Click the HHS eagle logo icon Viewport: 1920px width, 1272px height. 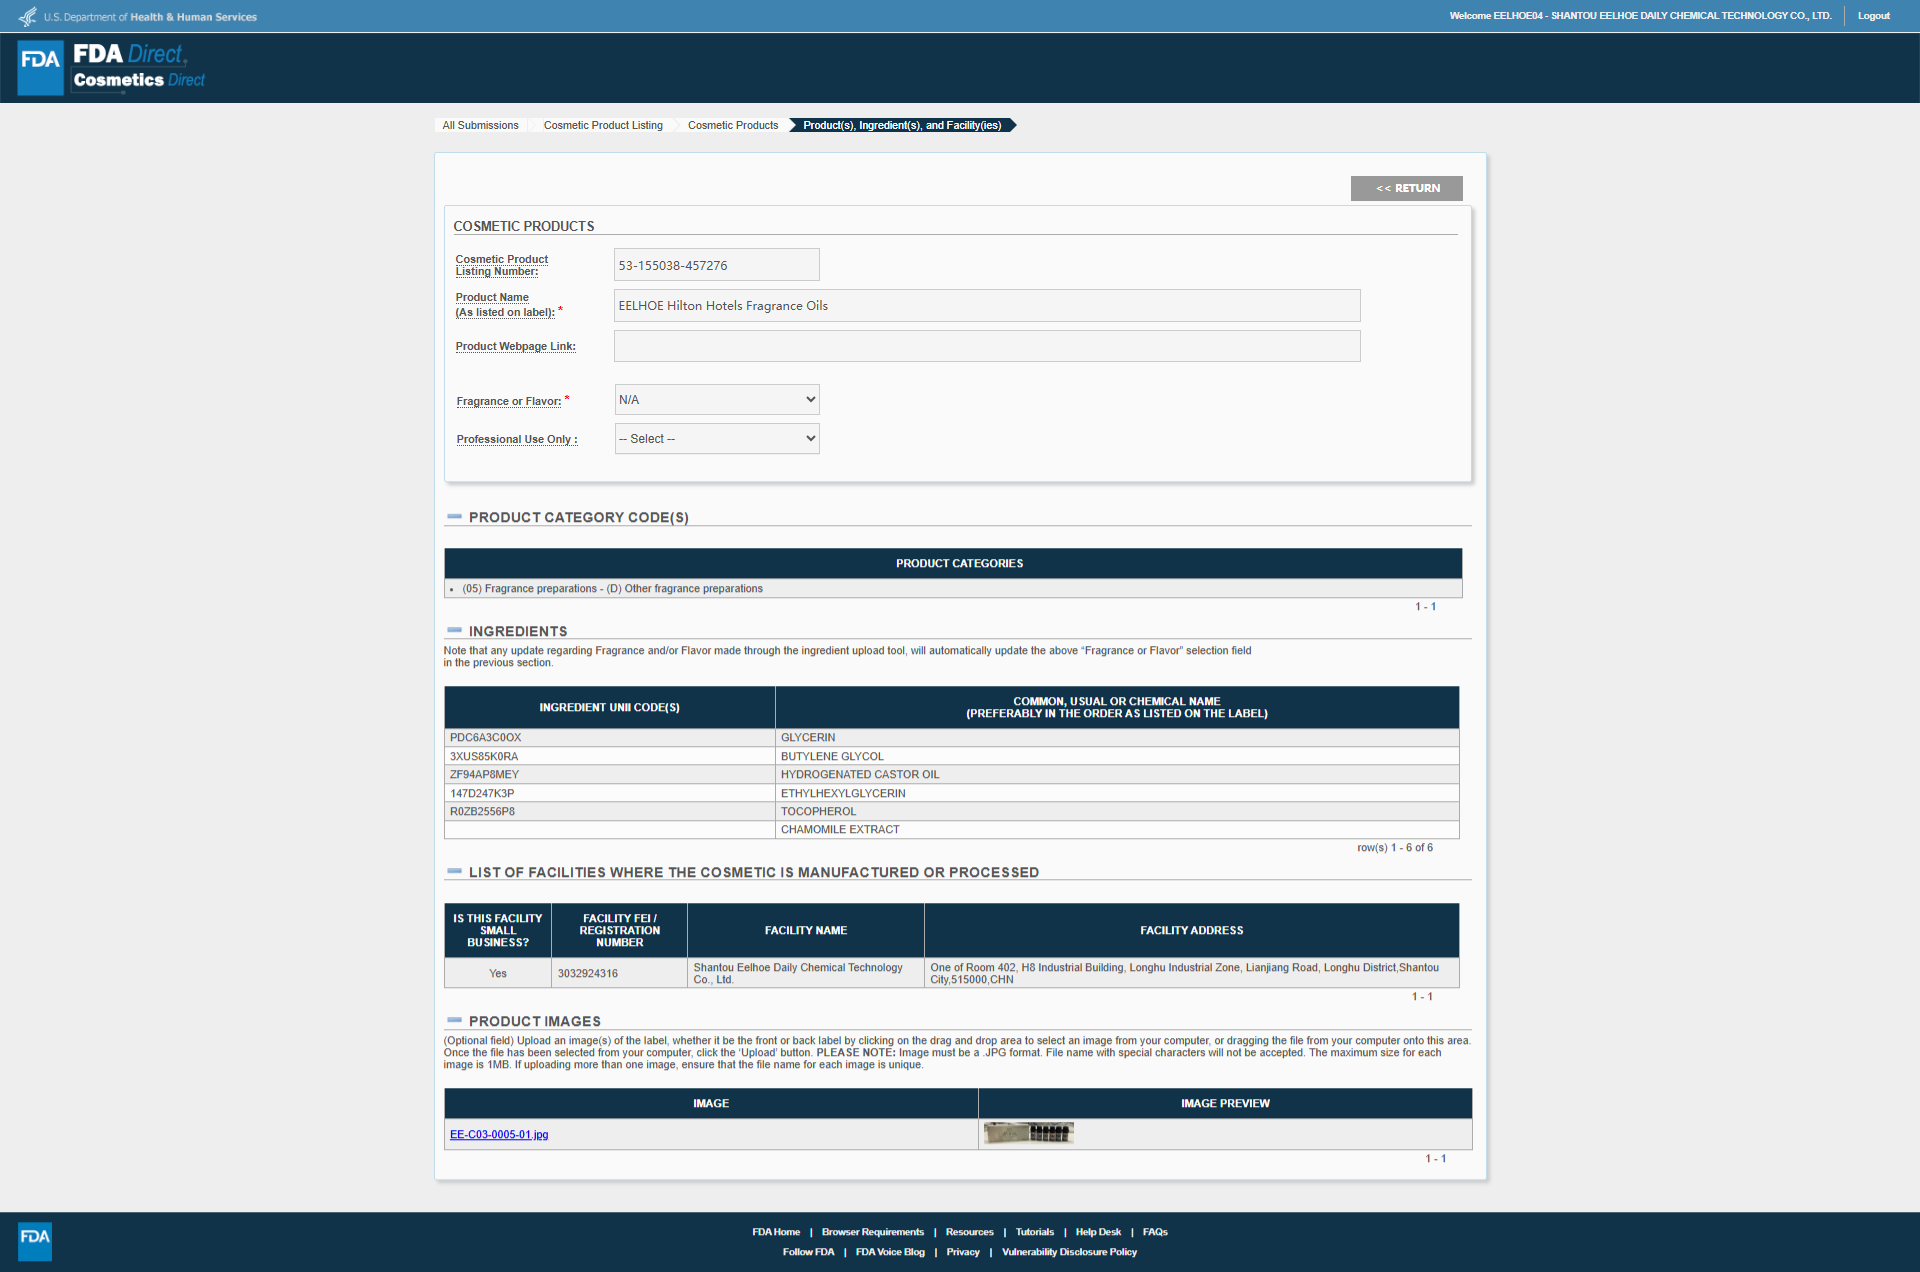28,16
